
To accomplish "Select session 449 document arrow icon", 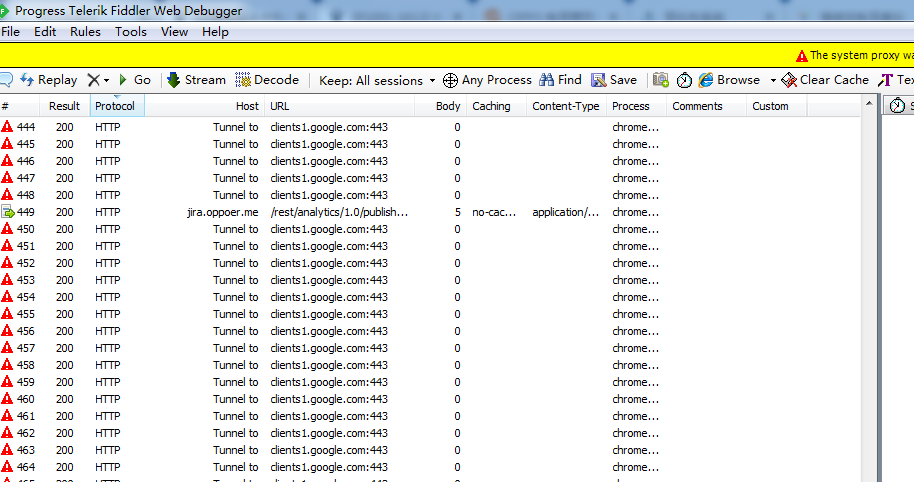I will (x=8, y=212).
